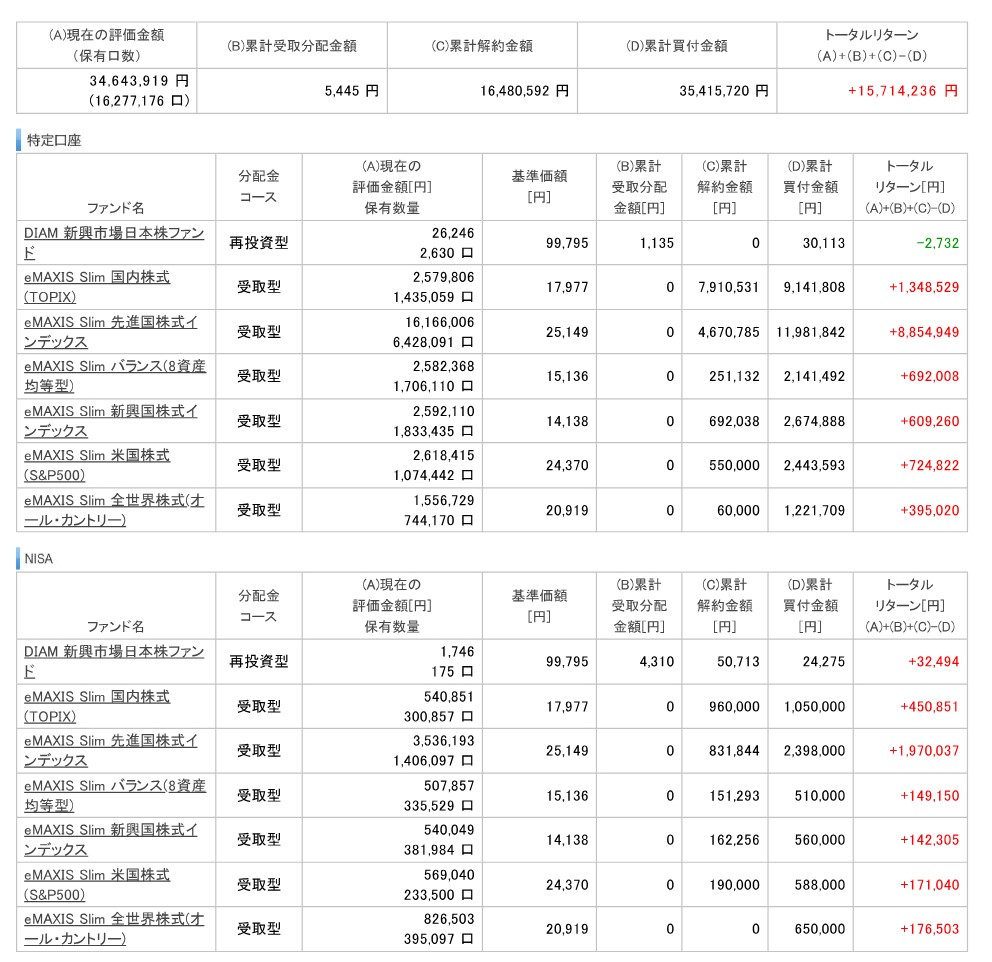Click the return value +692,008
Viewport: 992px width, 962px height.
tap(929, 377)
